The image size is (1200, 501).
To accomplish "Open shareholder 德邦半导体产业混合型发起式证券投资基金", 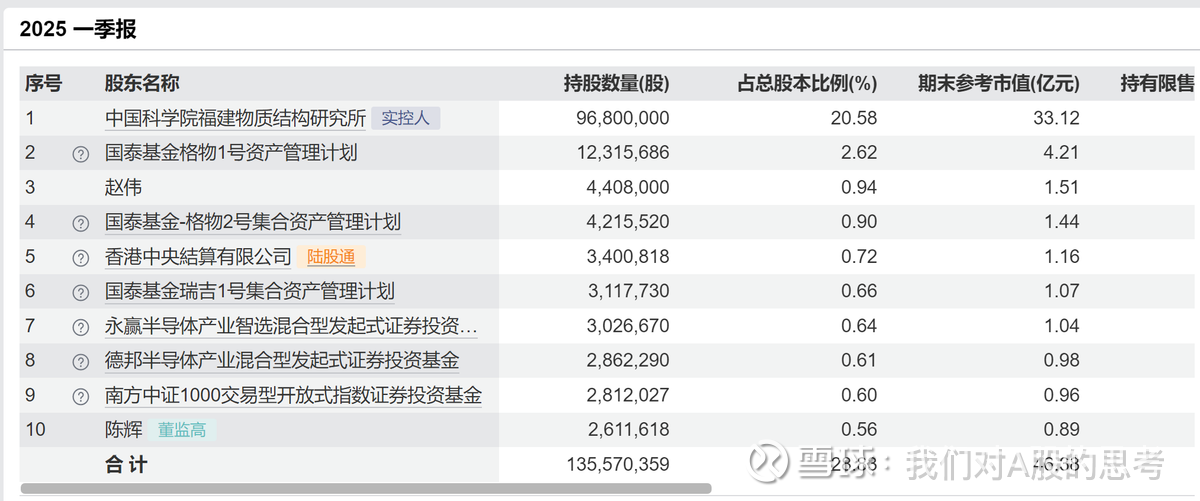I will tap(282, 361).
